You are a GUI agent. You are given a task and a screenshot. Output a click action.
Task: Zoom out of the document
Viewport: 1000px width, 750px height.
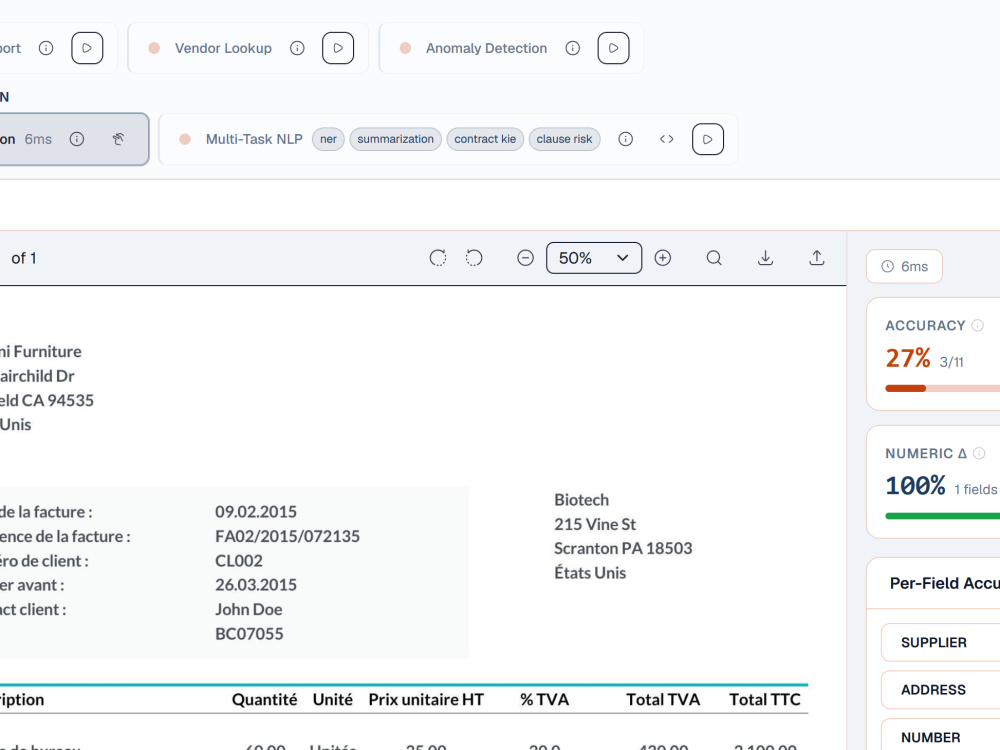coord(526,258)
